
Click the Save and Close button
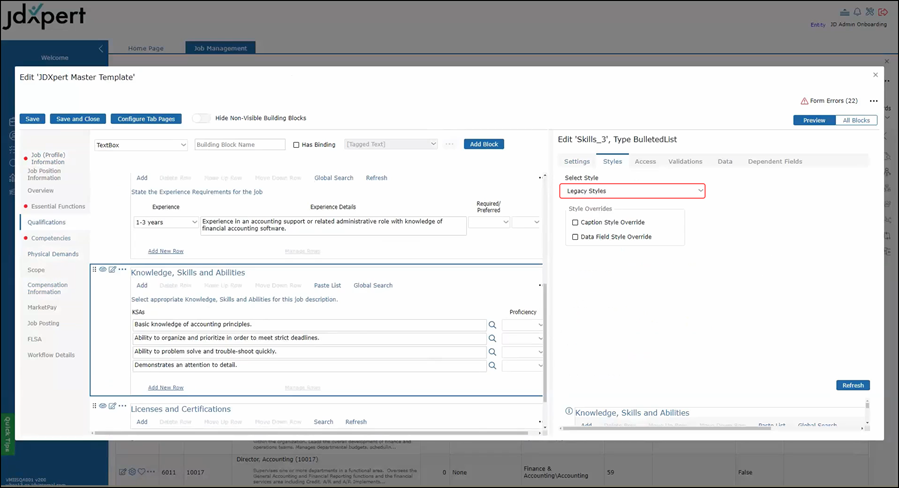pos(78,118)
